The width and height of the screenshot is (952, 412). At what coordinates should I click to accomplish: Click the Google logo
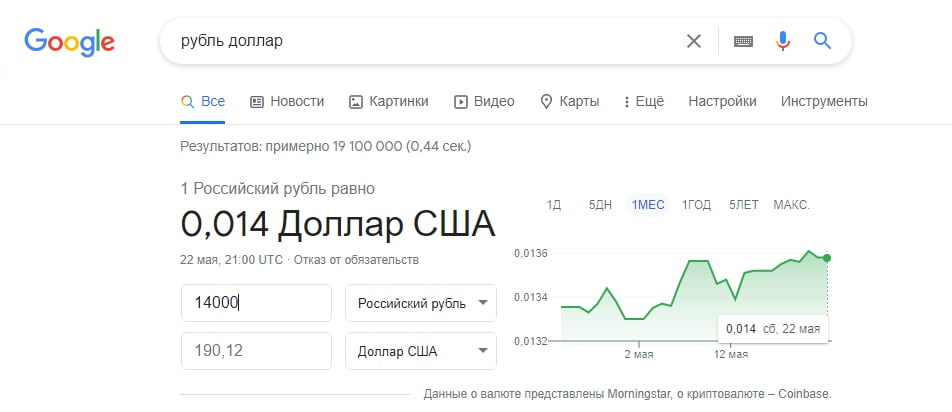coord(69,42)
